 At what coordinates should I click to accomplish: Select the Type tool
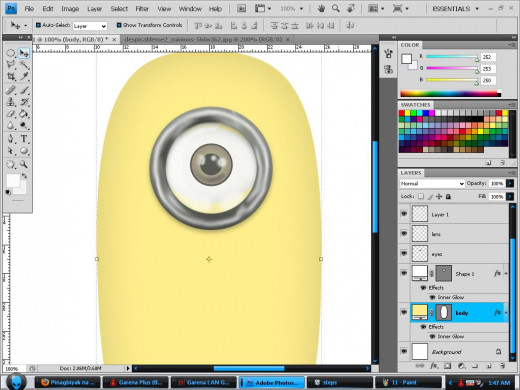pos(24,139)
